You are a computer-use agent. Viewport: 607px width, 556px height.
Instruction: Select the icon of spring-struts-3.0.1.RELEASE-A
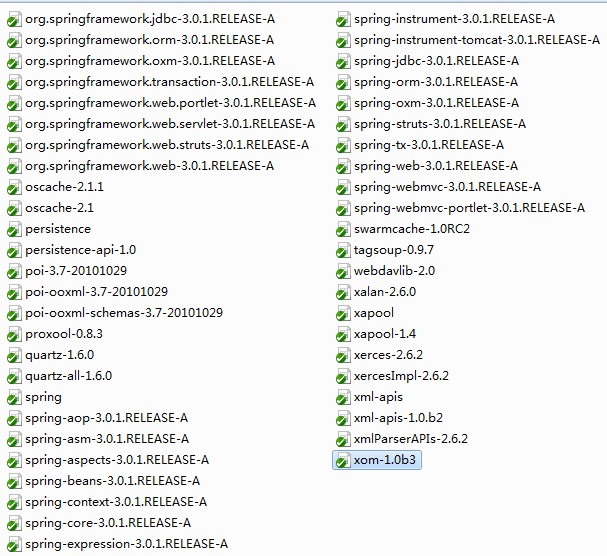coord(343,124)
